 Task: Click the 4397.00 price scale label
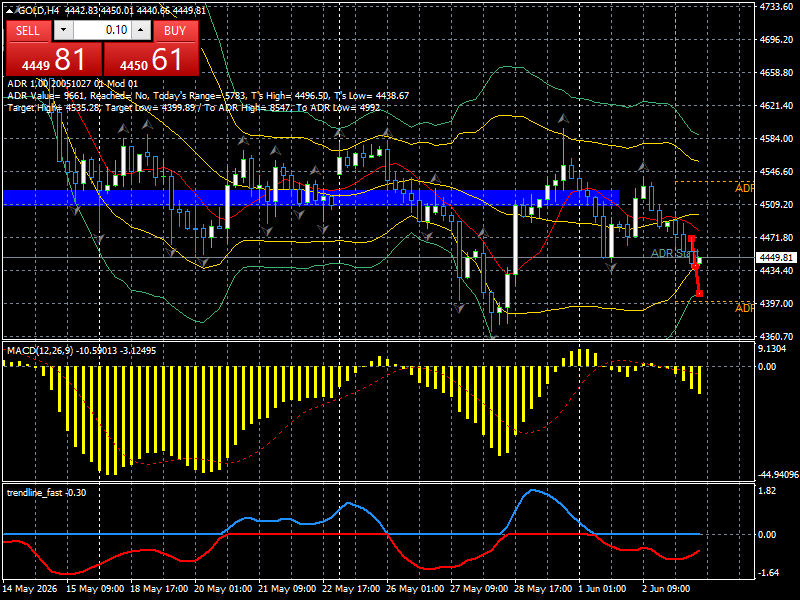point(777,304)
